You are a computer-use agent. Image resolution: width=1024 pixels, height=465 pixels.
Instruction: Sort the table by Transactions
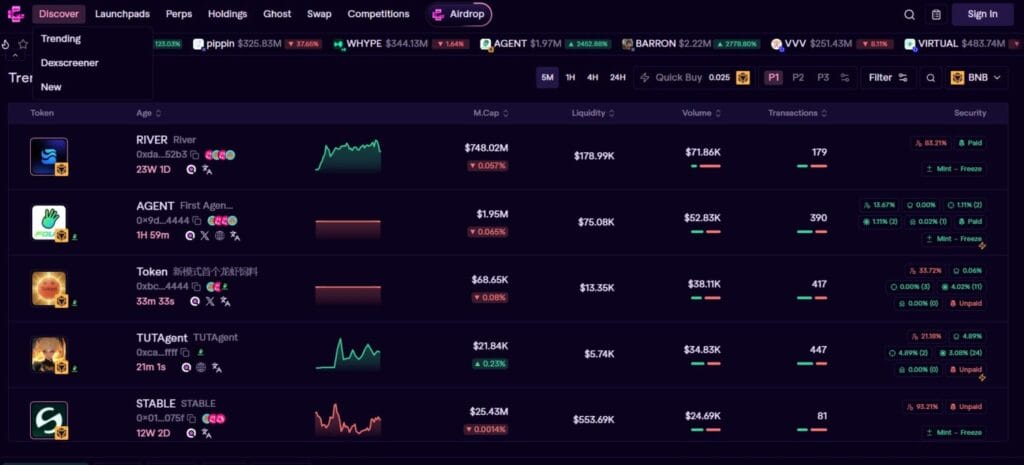pos(797,113)
